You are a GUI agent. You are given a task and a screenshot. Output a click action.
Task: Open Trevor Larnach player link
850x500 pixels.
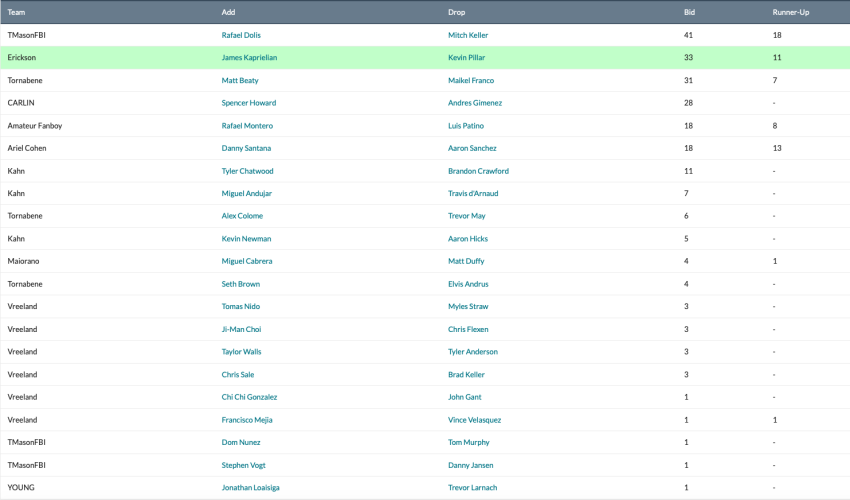coord(472,488)
